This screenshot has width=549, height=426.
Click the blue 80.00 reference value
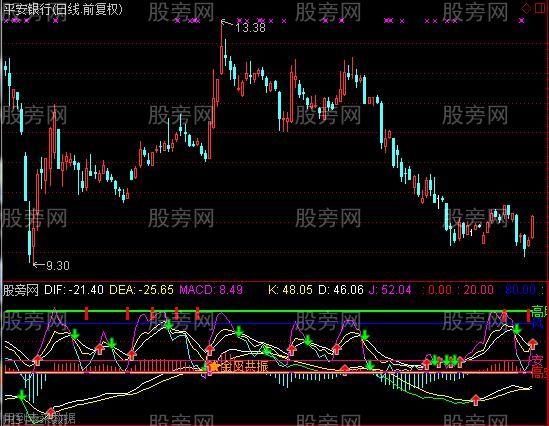pyautogui.click(x=521, y=290)
